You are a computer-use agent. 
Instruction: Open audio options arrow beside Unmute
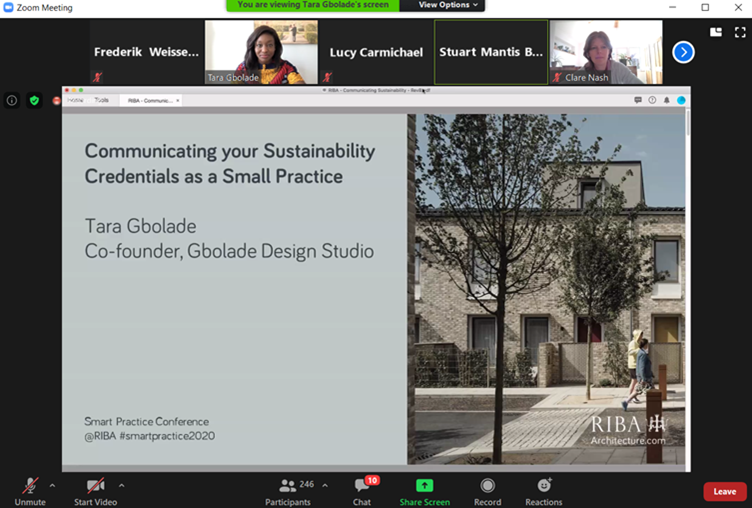(x=52, y=485)
